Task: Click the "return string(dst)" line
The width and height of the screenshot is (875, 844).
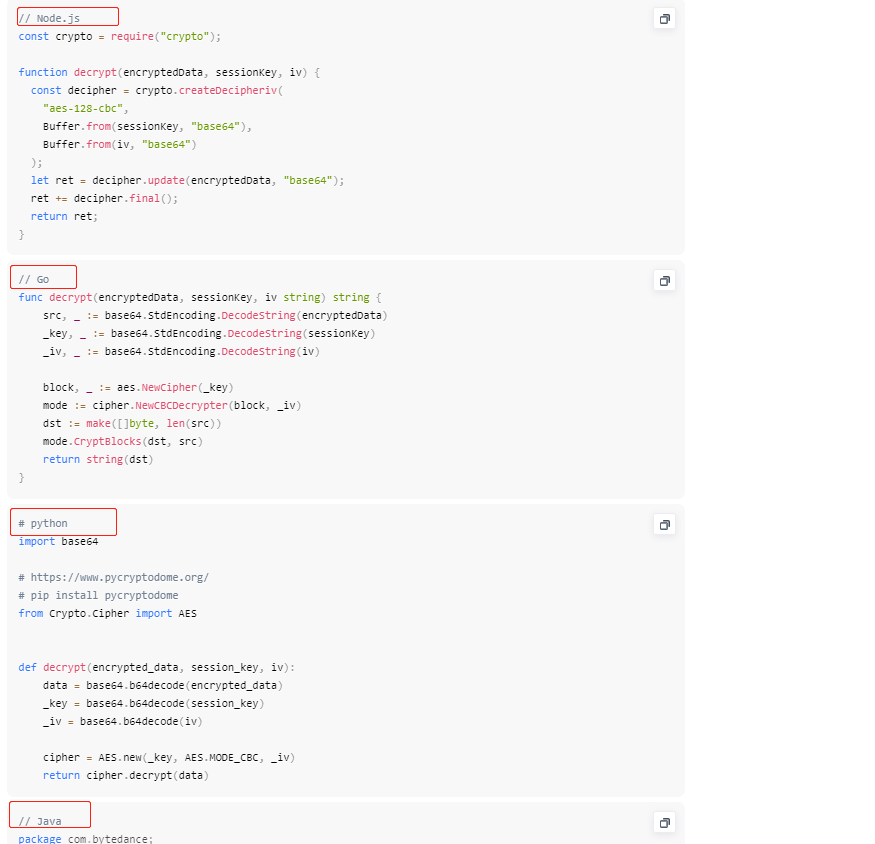Action: pos(98,460)
